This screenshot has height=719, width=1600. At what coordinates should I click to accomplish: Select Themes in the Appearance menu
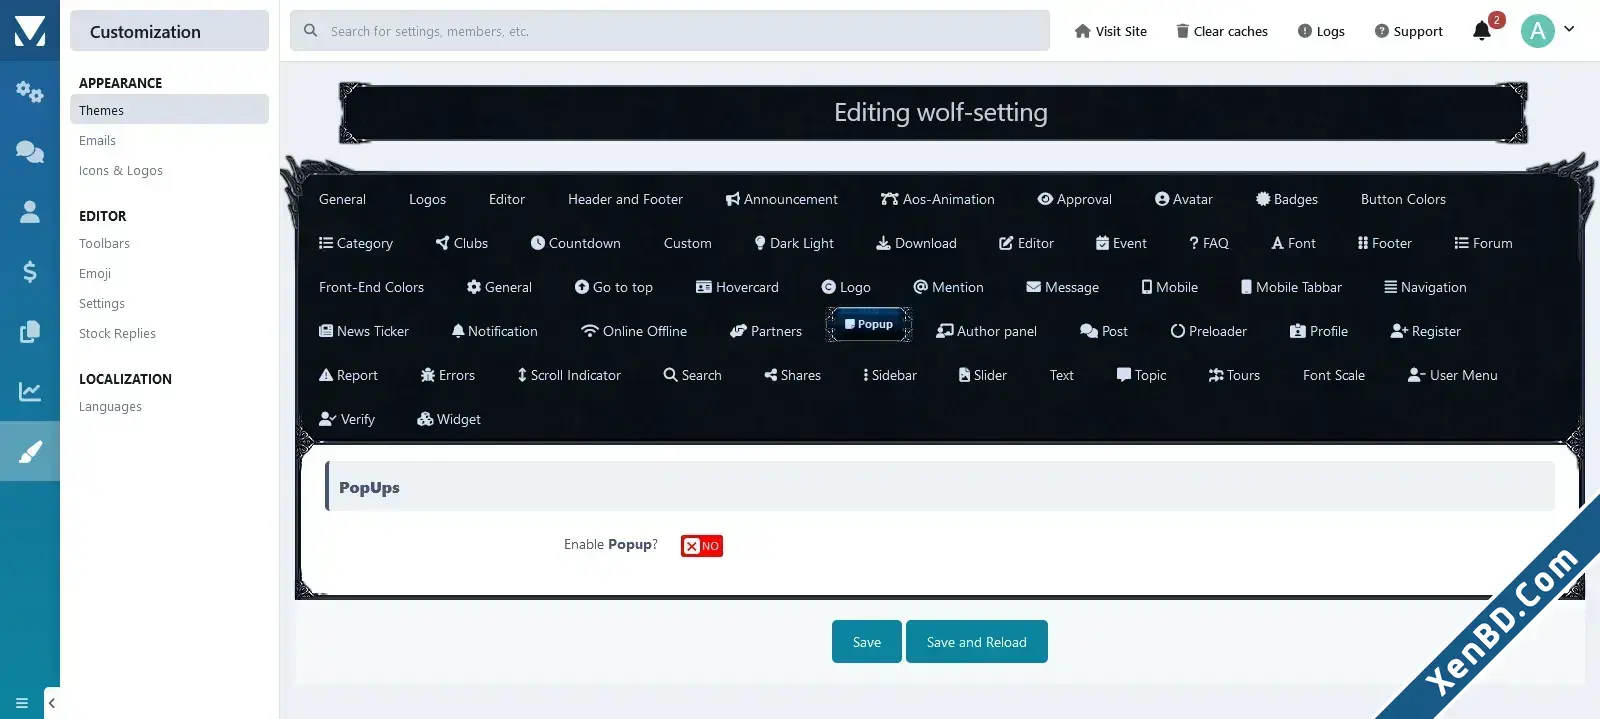(x=169, y=110)
